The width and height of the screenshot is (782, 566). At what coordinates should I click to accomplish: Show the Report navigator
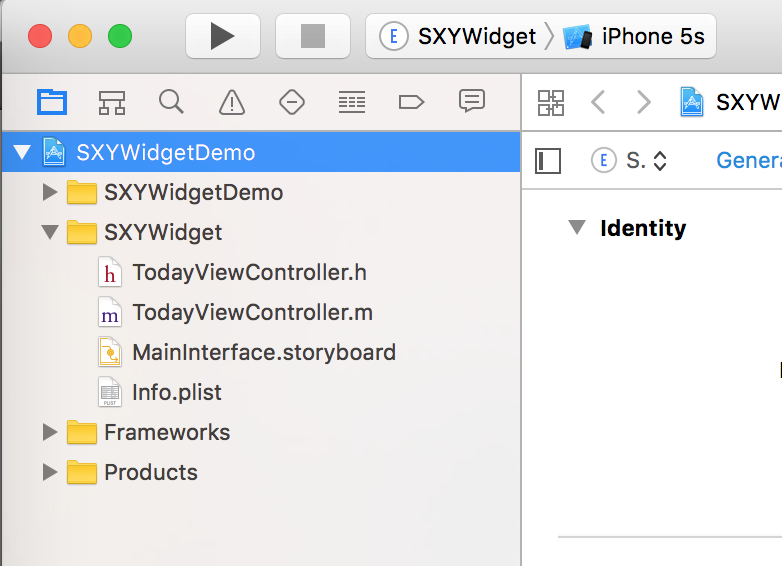pyautogui.click(x=471, y=101)
